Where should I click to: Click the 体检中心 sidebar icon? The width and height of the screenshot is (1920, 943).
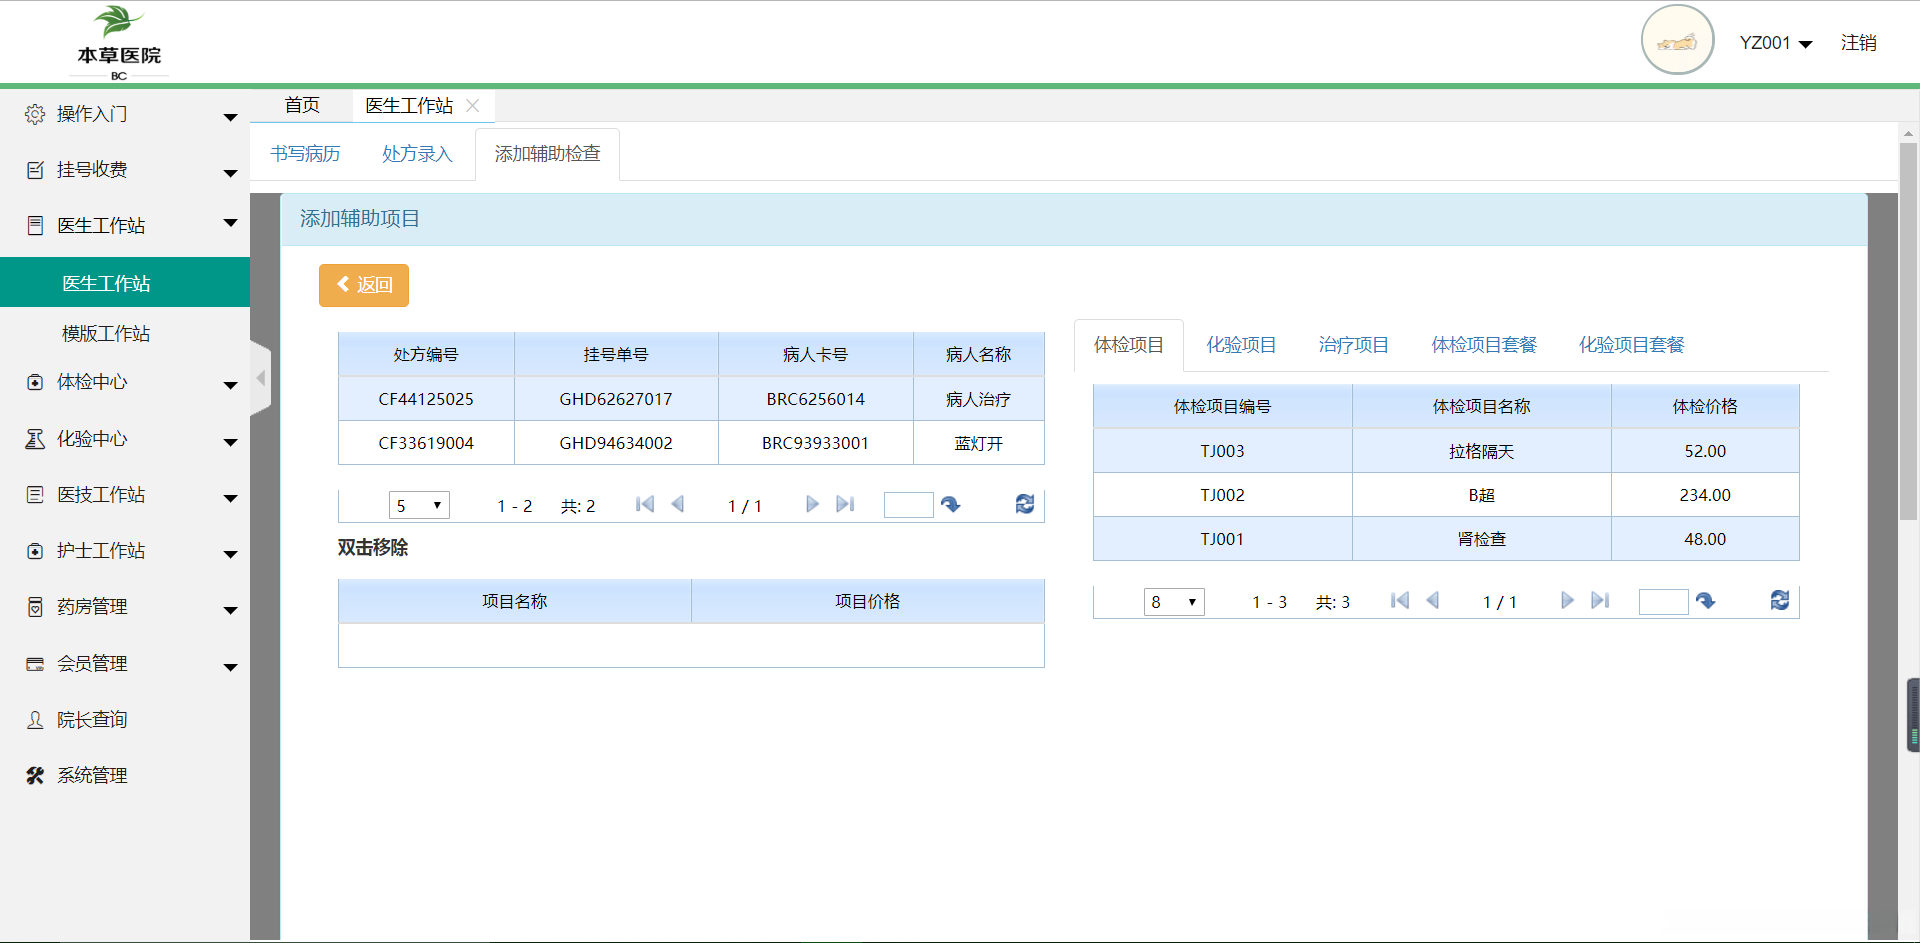tap(34, 382)
